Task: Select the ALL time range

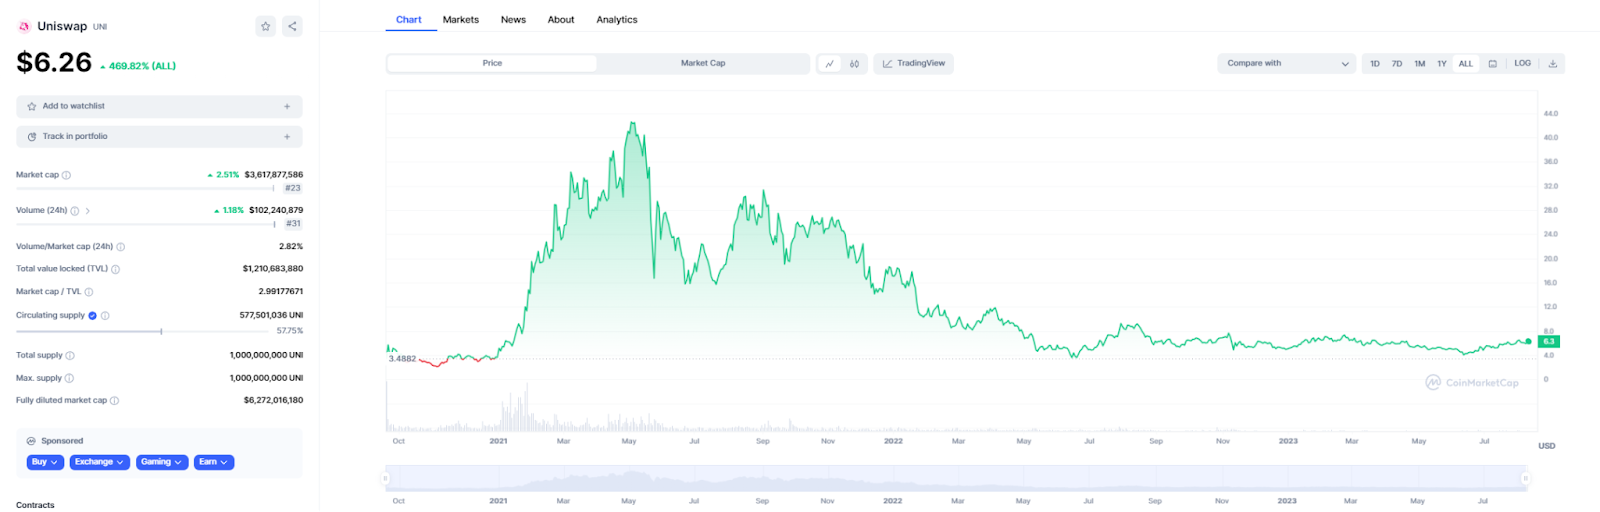Action: point(1466,63)
